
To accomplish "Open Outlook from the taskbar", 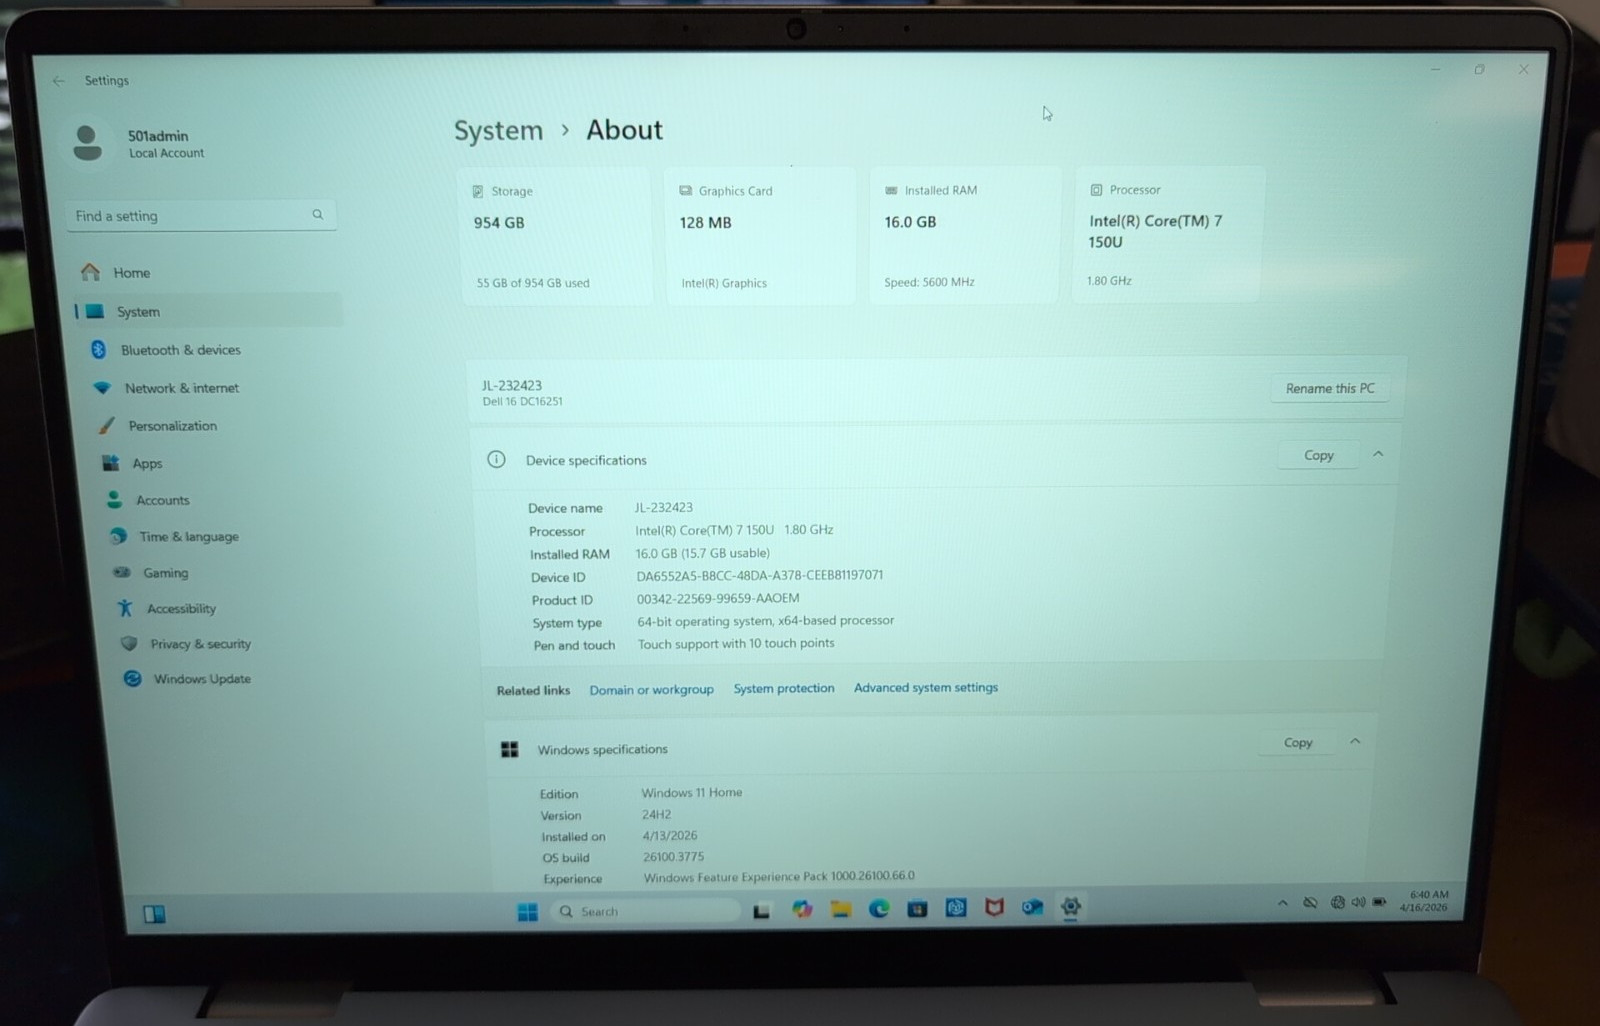I will [x=1032, y=907].
